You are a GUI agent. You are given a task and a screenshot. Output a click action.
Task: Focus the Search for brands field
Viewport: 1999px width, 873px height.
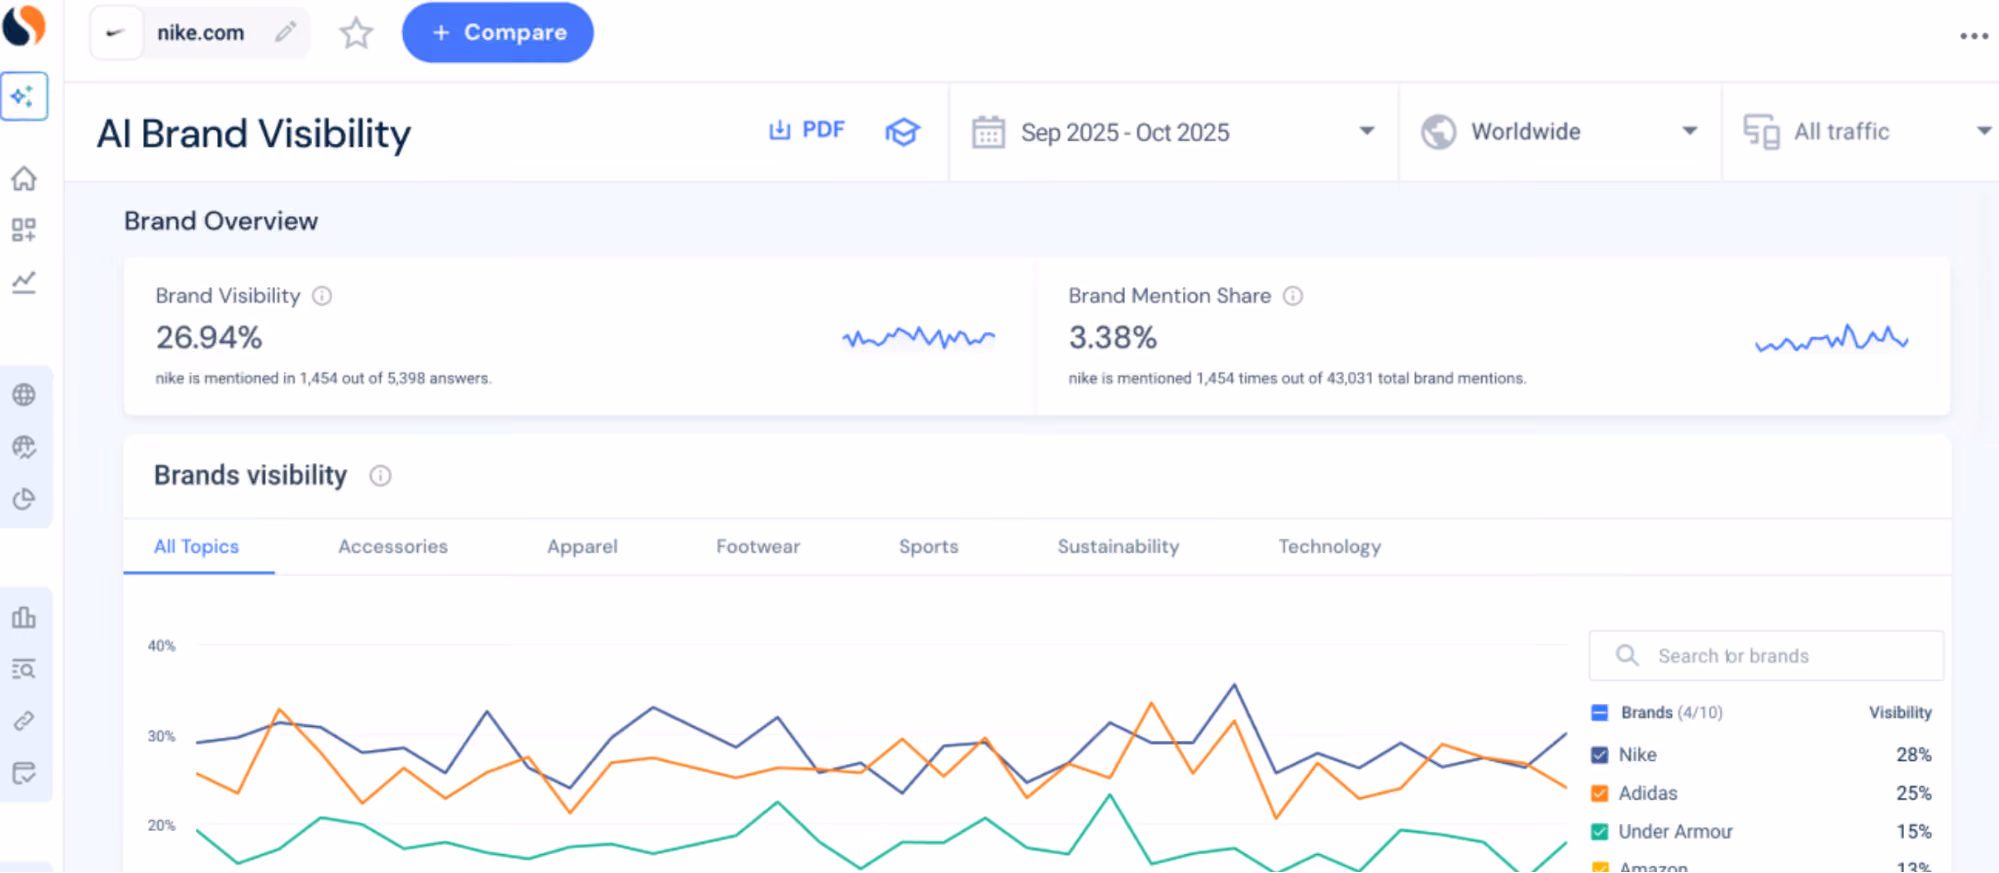coord(1766,656)
